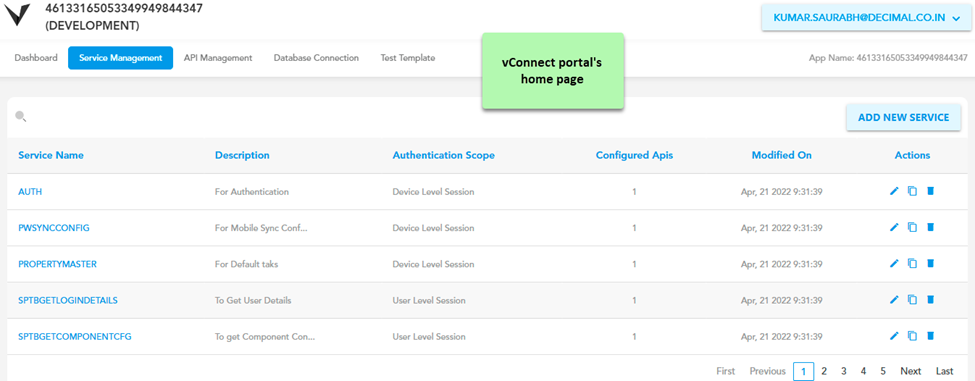The image size is (975, 381).
Task: Open the PROPERTYMASTER service link
Action: click(57, 264)
